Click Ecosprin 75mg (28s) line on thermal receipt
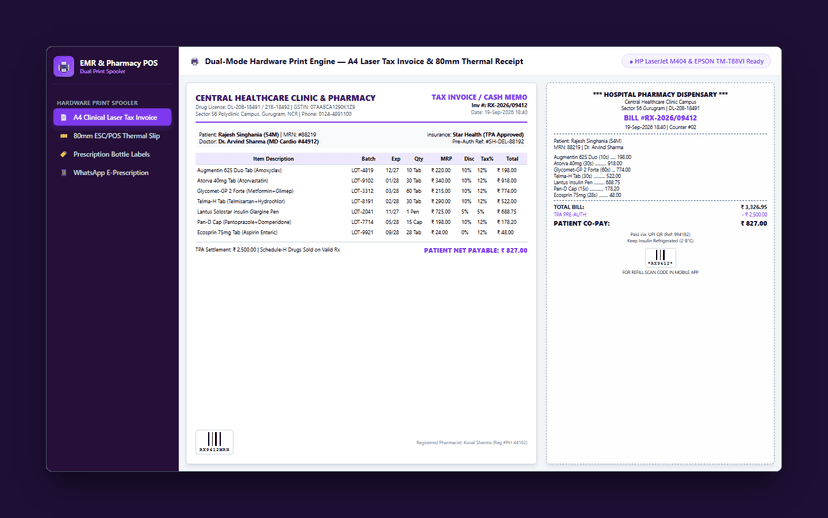This screenshot has width=828, height=518. (x=587, y=195)
